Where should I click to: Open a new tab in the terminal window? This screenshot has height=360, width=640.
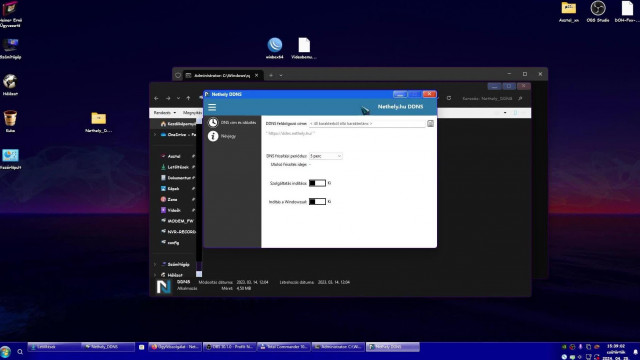(x=271, y=76)
